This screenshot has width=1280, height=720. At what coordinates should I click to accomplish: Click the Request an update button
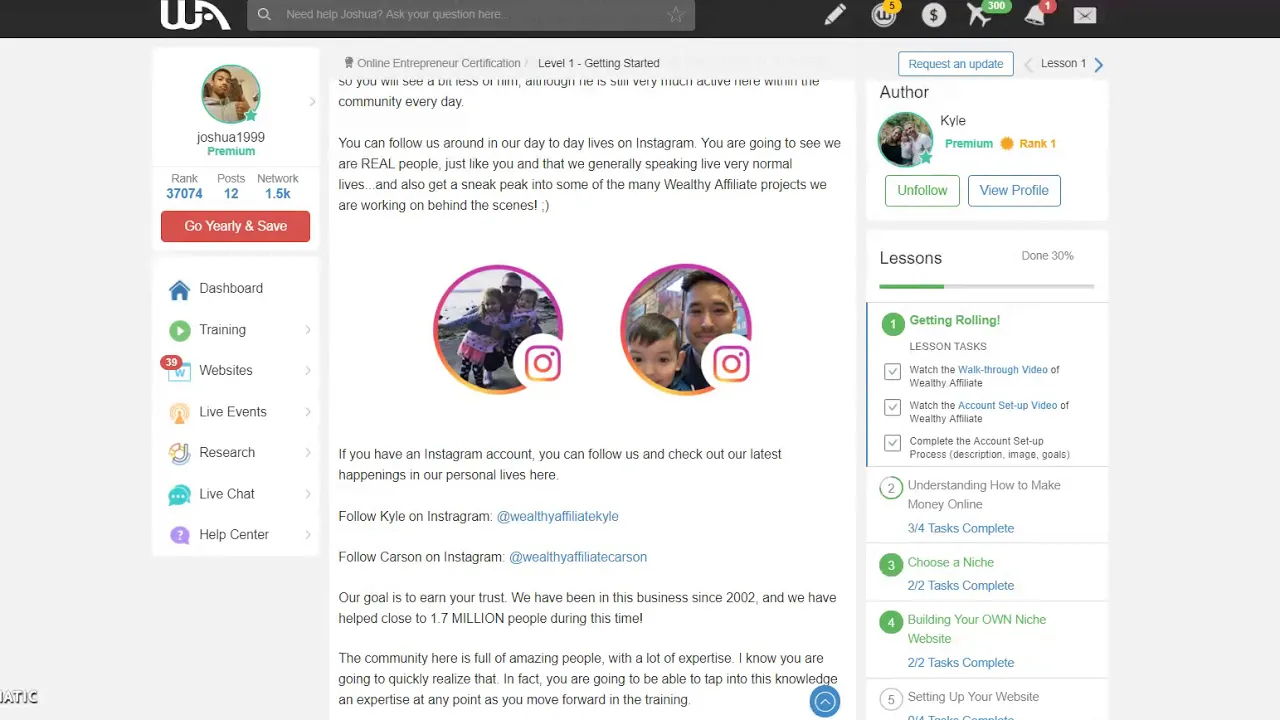(x=956, y=64)
